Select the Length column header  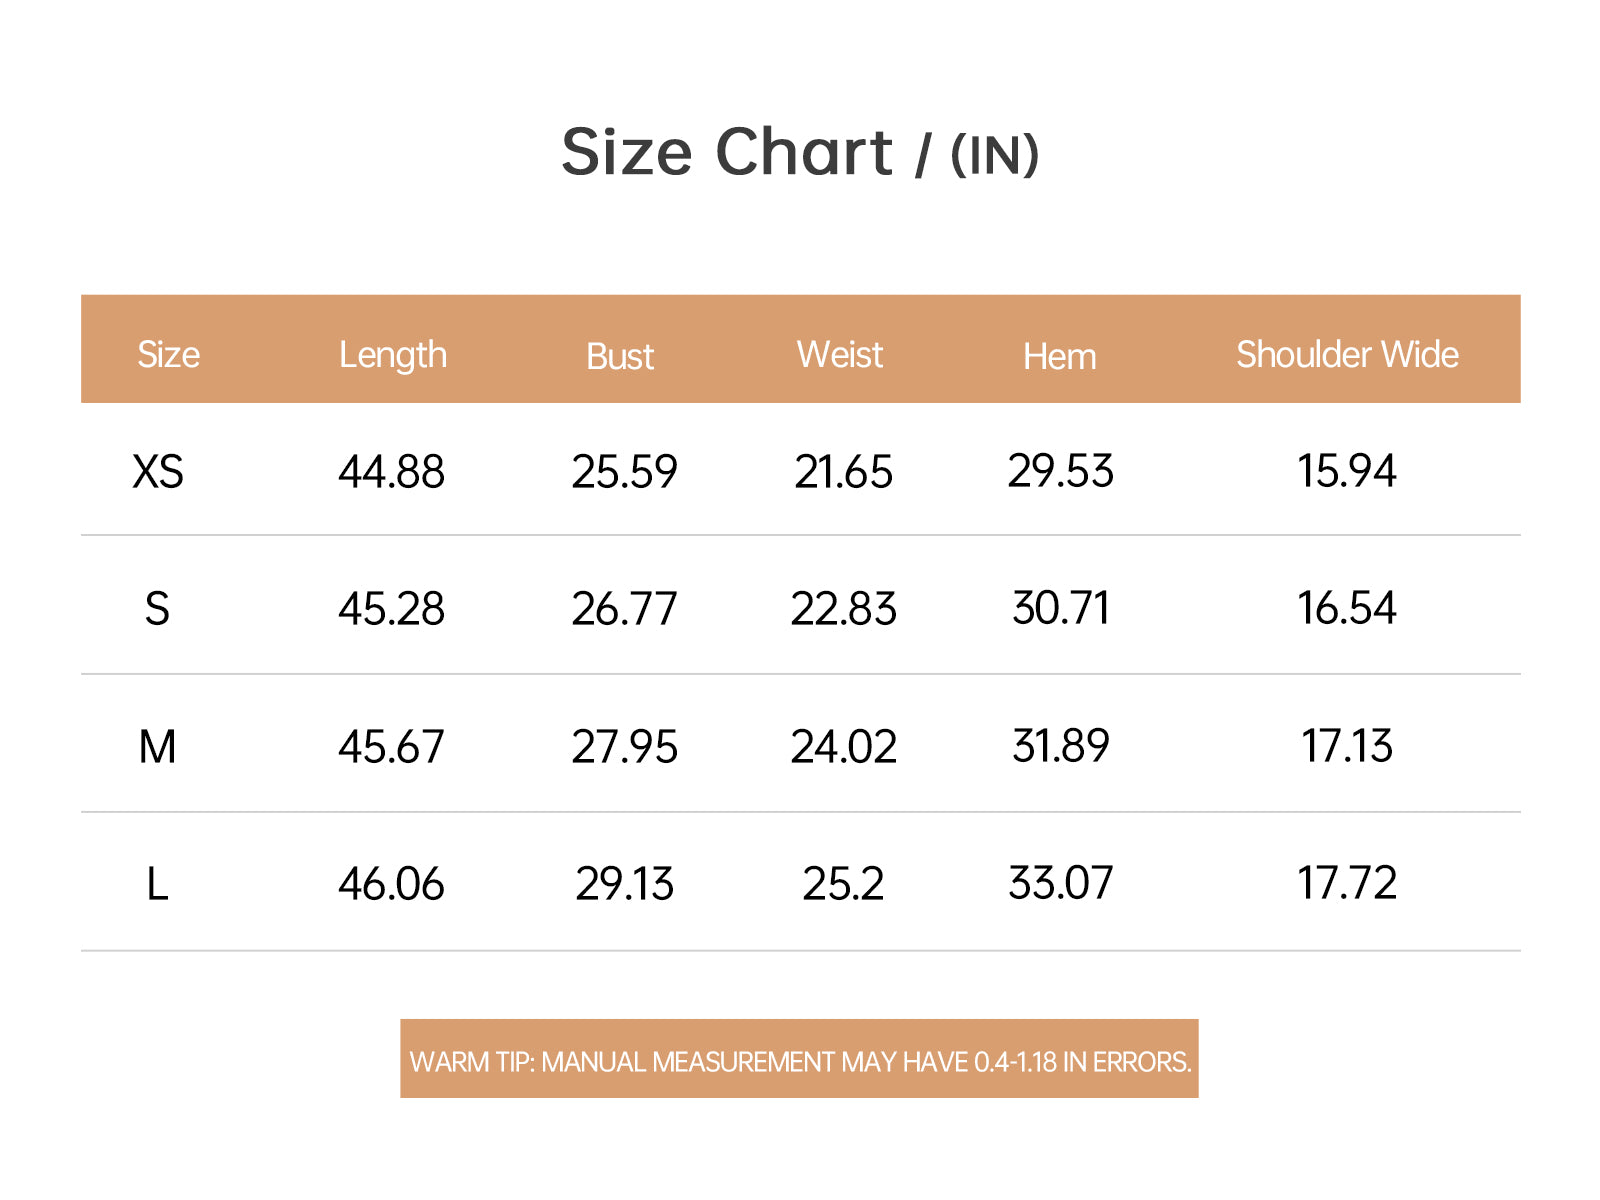[393, 355]
